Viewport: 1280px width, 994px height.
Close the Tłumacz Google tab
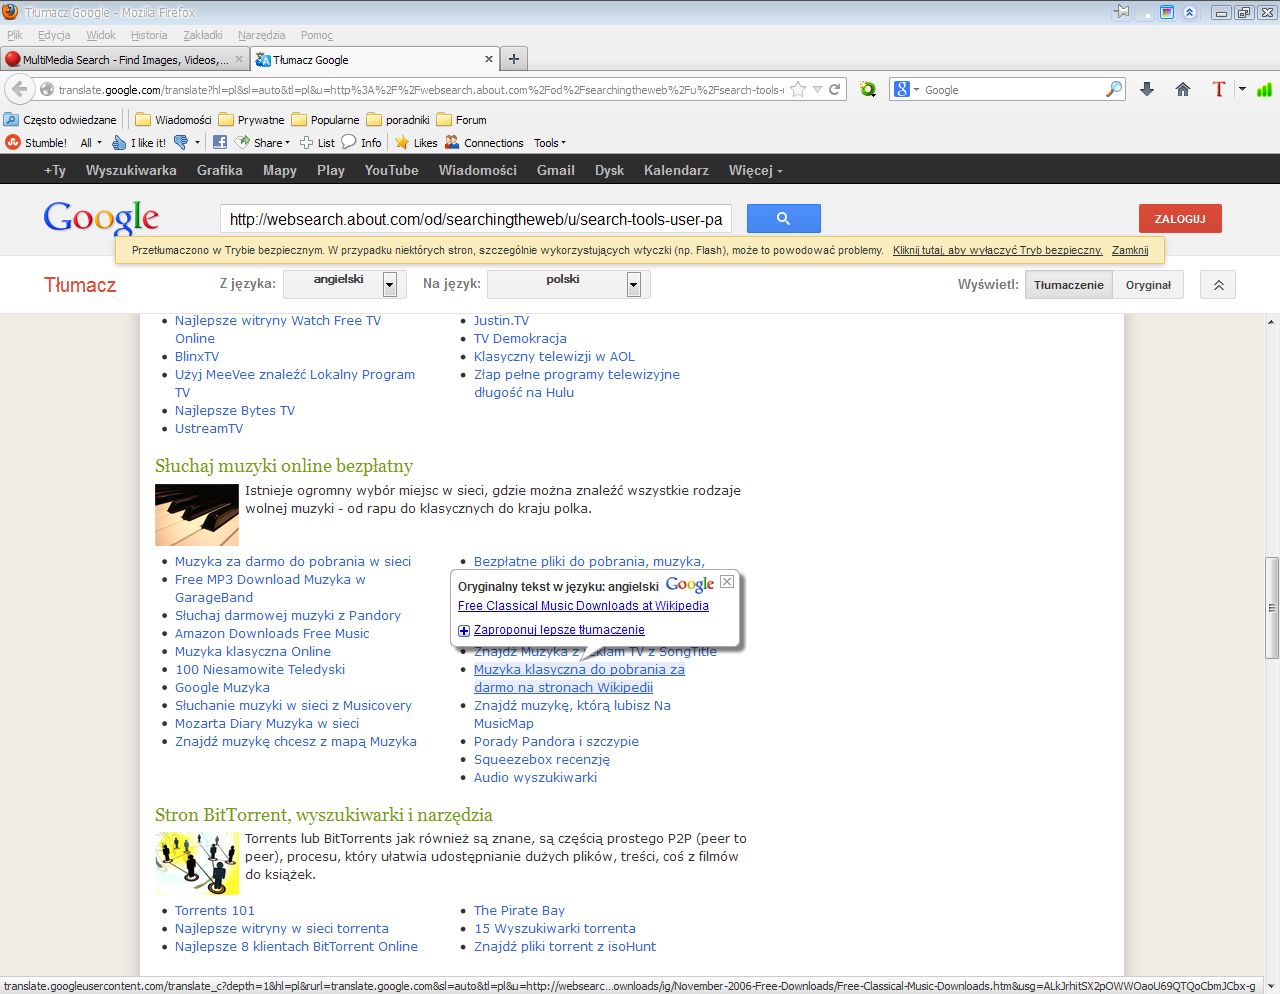(489, 59)
